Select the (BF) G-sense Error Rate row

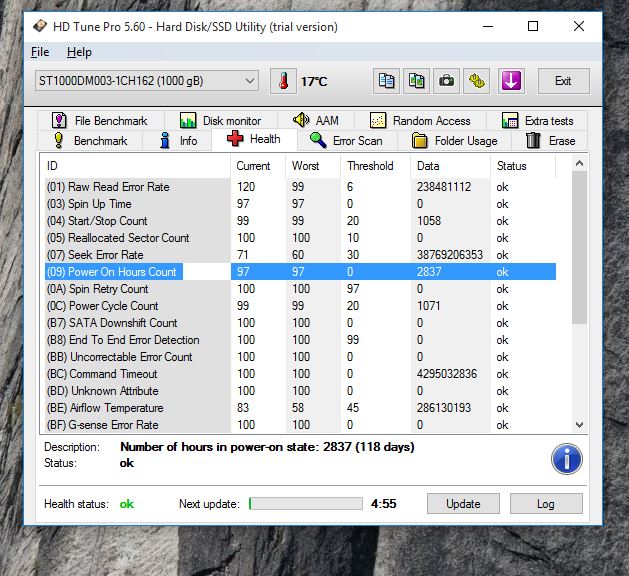click(298, 425)
